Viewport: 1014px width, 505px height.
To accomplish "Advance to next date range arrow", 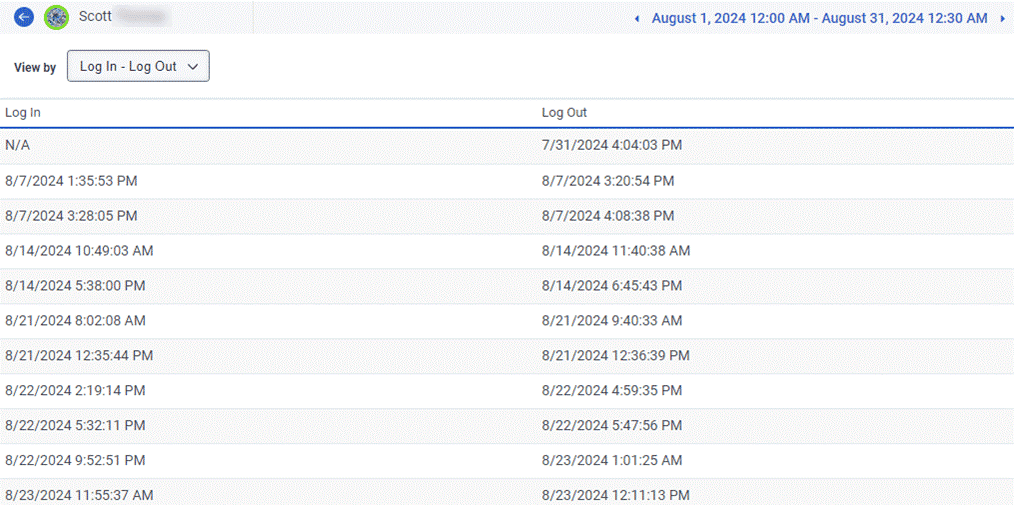I will [1002, 18].
